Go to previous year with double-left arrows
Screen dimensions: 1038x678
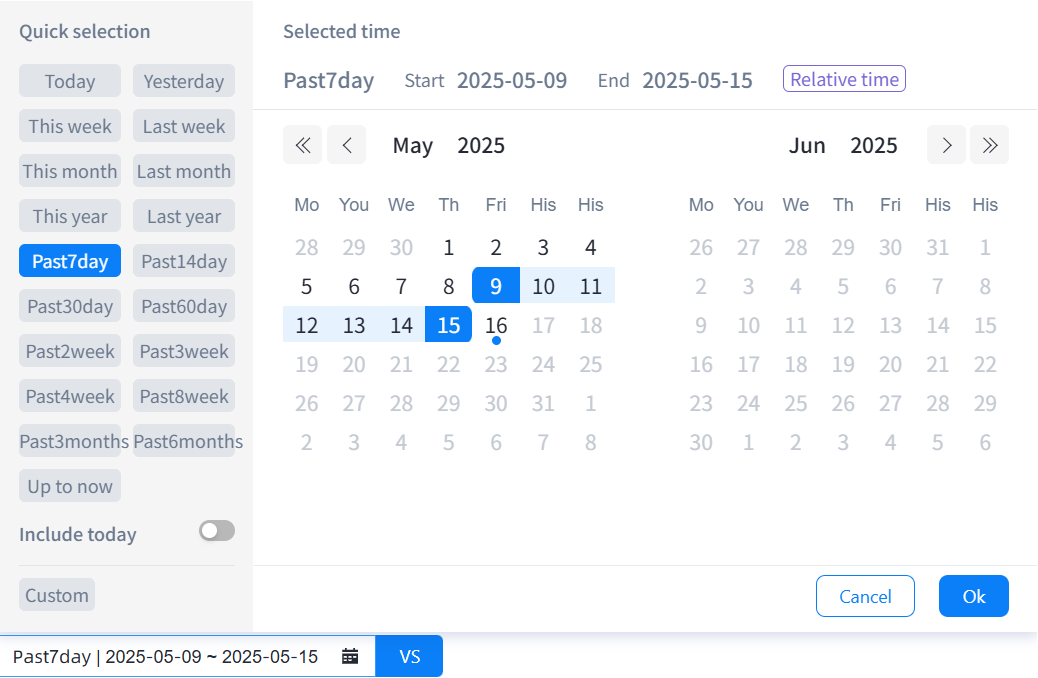(302, 145)
